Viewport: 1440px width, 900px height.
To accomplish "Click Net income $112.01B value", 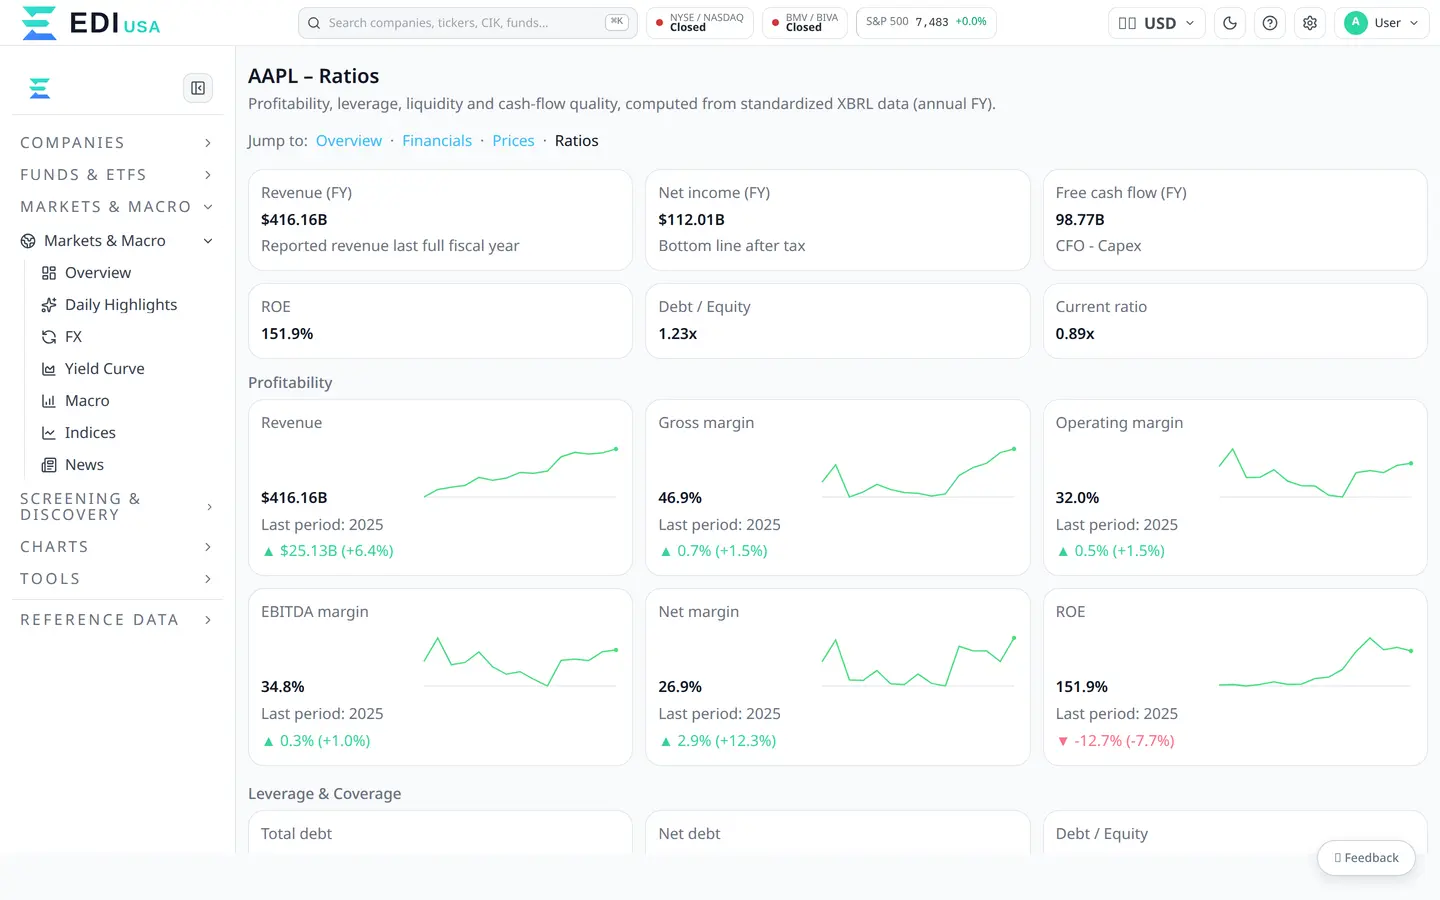I will click(x=691, y=220).
